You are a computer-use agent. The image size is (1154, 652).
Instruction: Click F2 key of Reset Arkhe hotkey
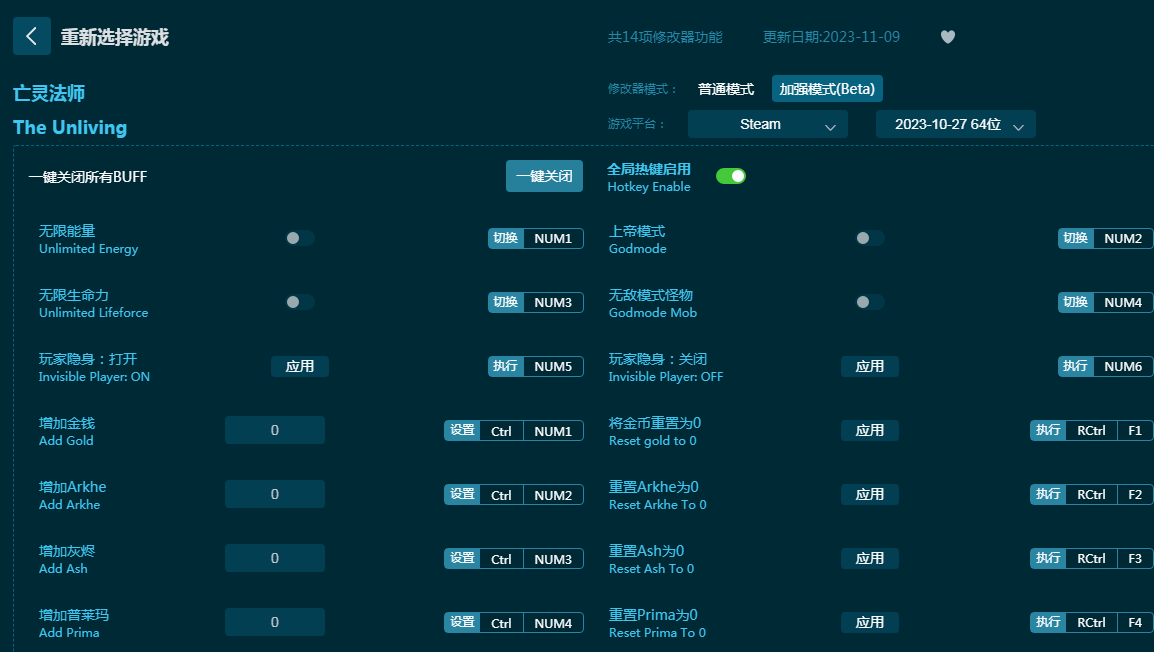[1135, 495]
